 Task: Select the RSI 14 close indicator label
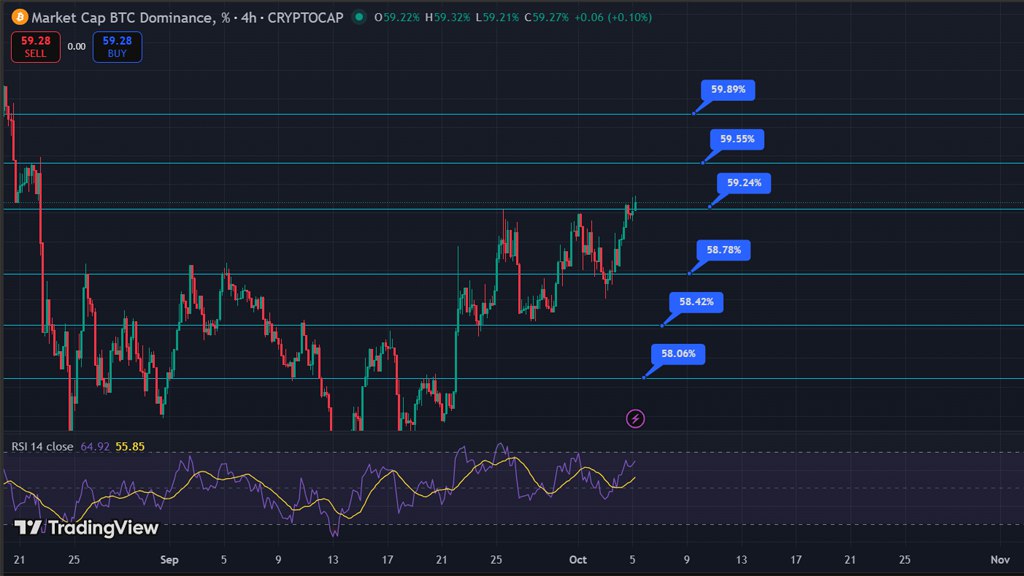point(42,446)
